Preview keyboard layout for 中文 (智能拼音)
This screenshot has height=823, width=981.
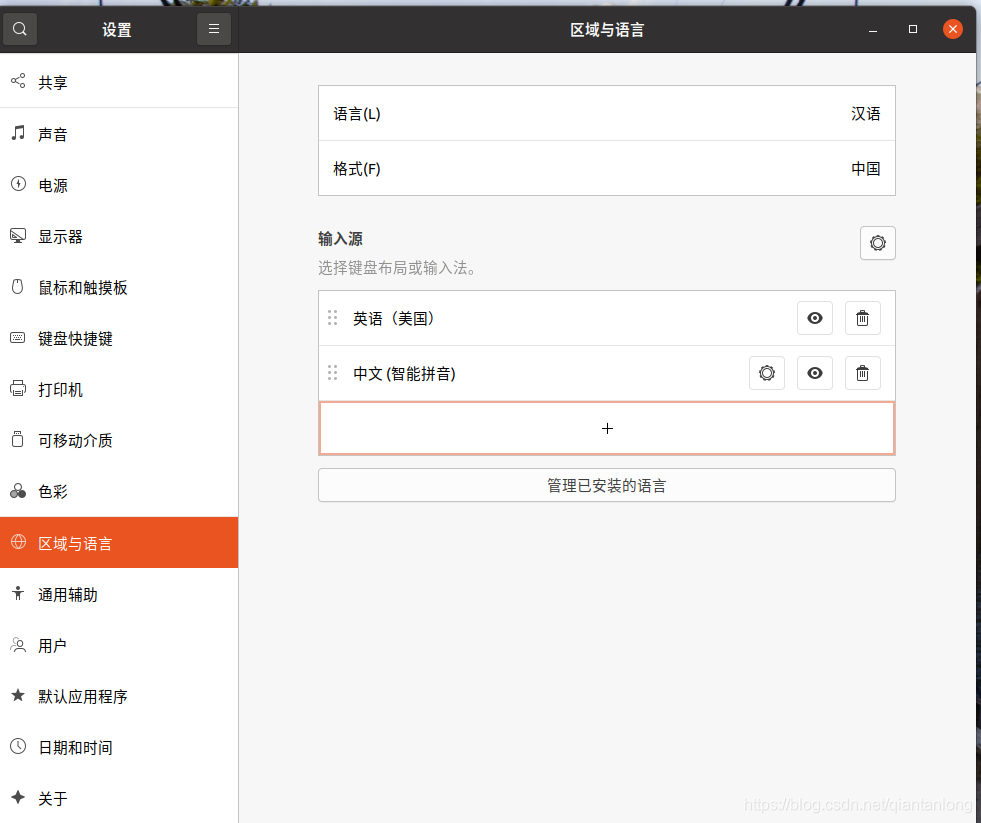point(814,373)
